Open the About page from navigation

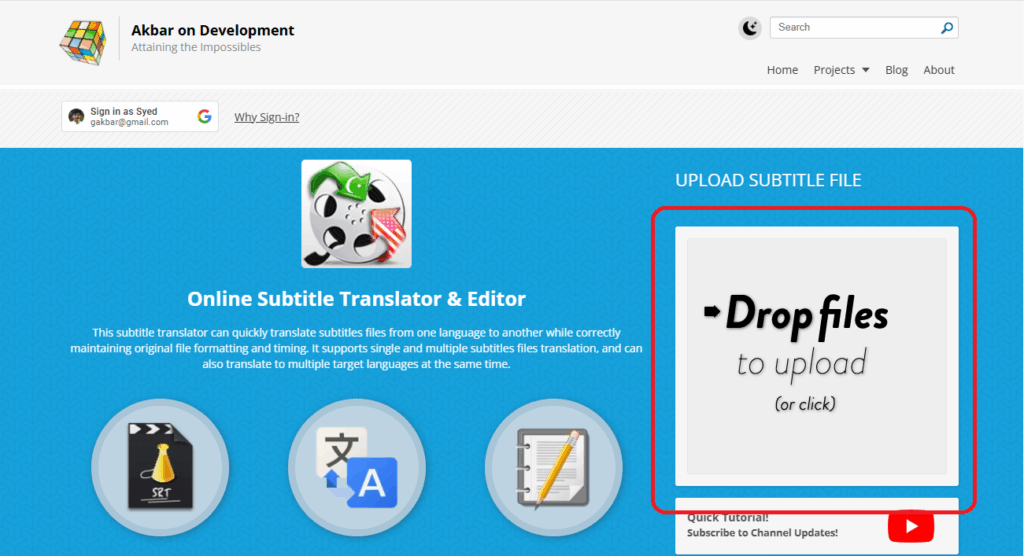coord(939,70)
